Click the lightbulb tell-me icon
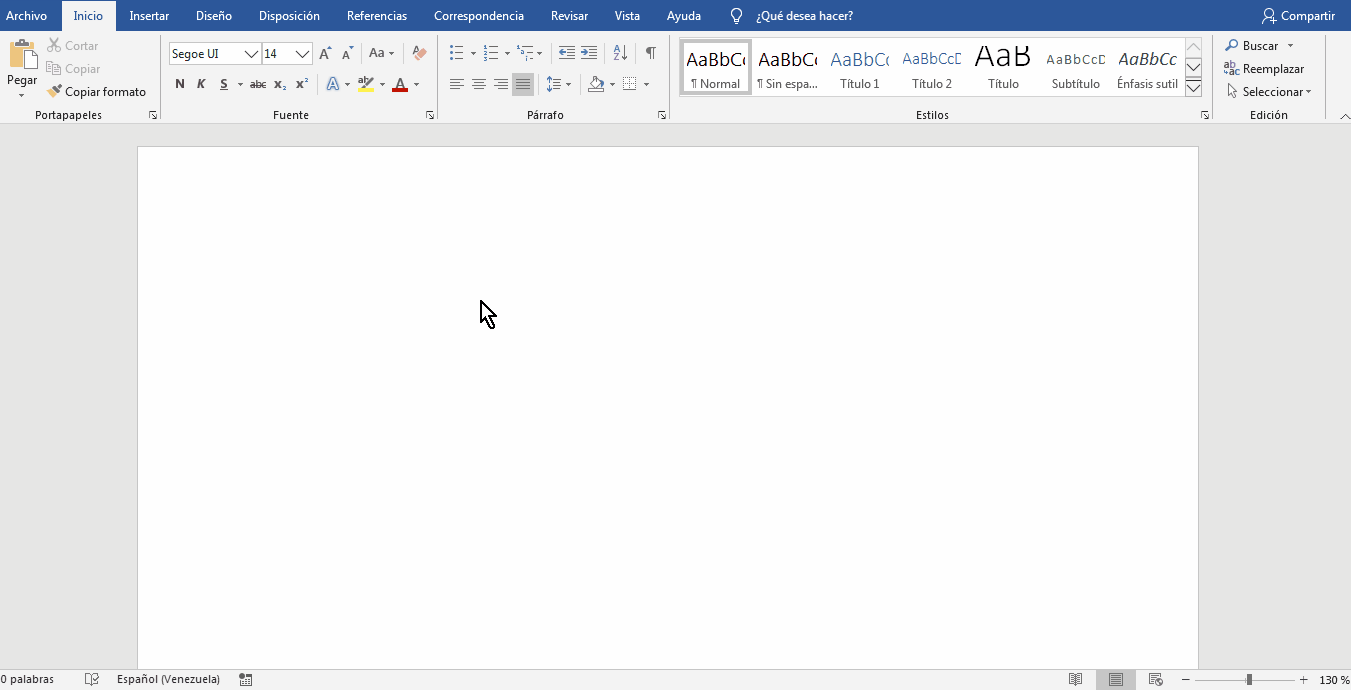 click(737, 16)
